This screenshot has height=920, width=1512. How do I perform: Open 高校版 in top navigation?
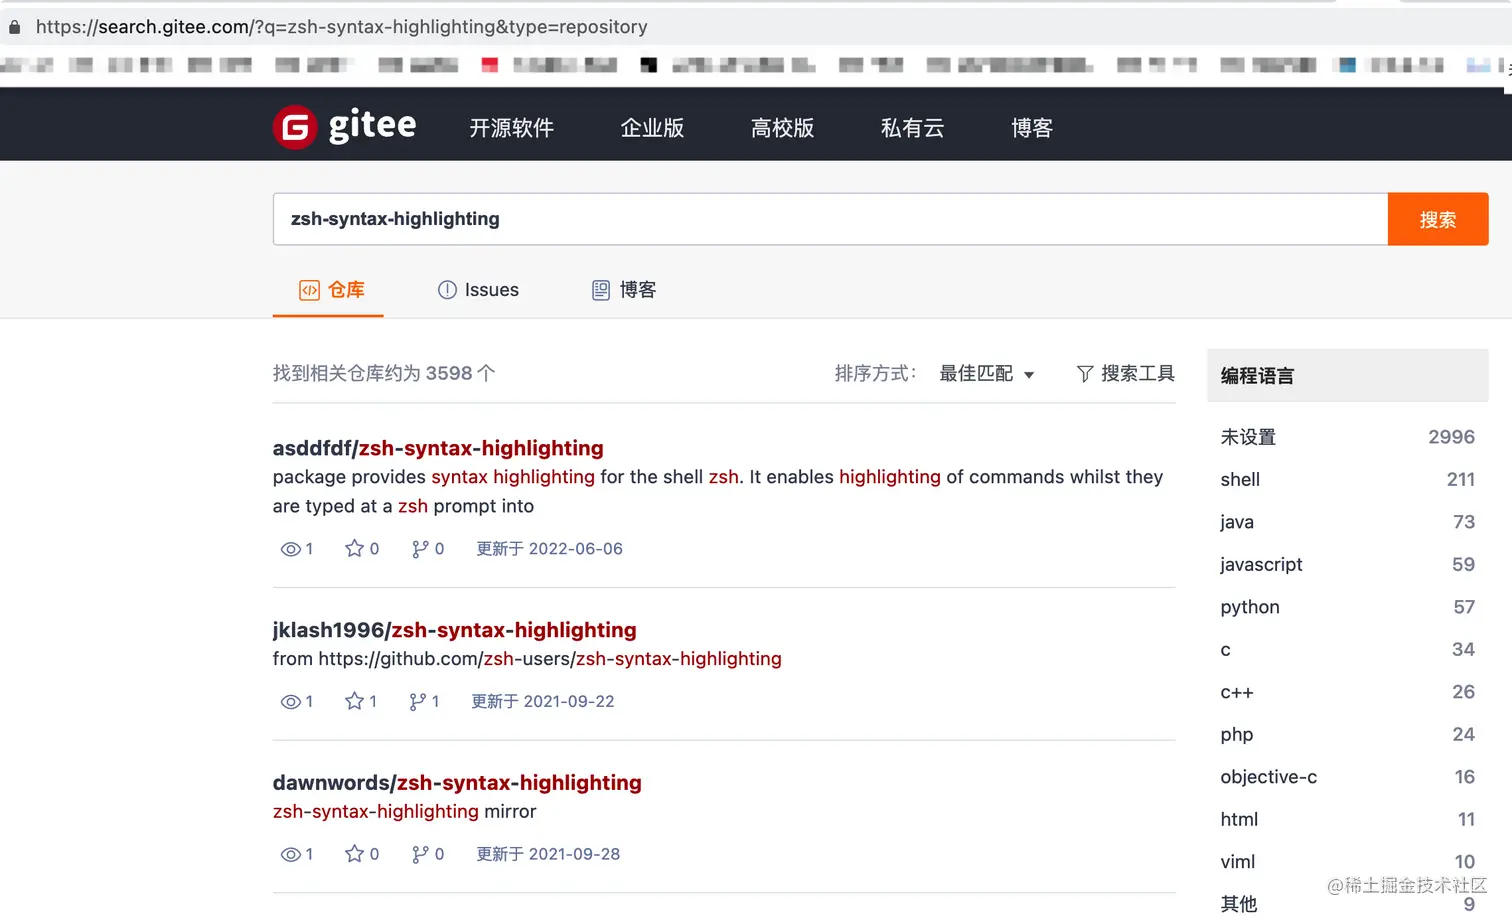coord(782,128)
